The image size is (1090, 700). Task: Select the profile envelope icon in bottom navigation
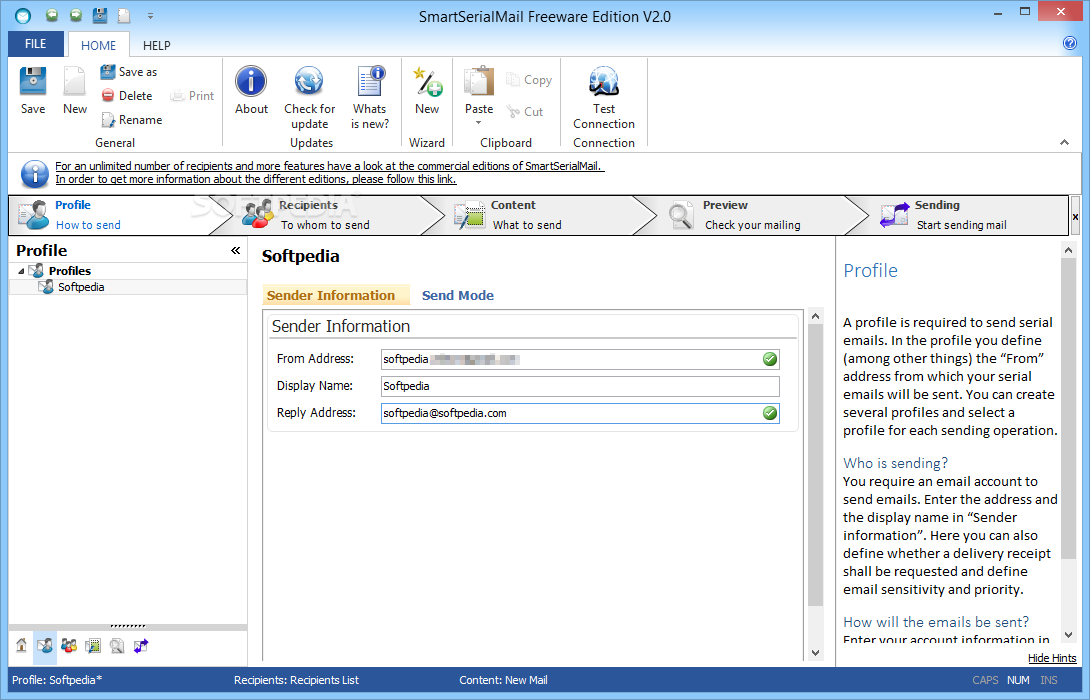(44, 645)
